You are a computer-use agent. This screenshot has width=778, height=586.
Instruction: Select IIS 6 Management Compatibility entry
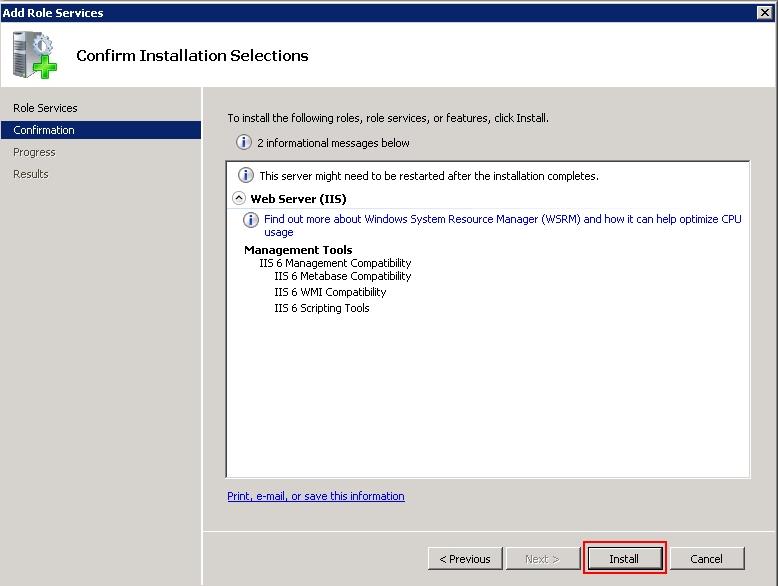click(x=335, y=263)
